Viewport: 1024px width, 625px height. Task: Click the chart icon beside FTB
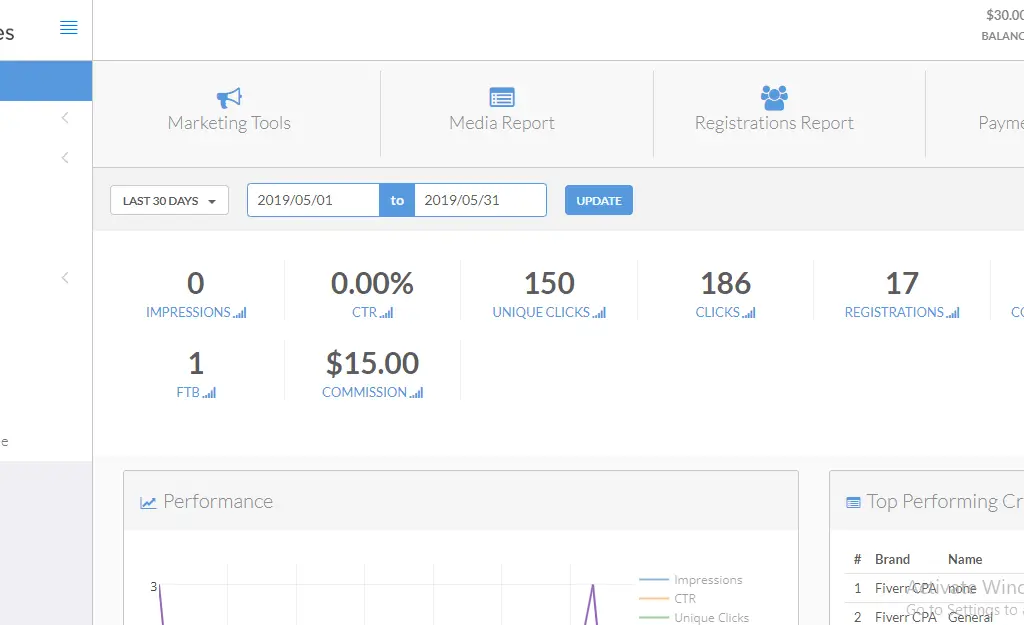point(209,393)
